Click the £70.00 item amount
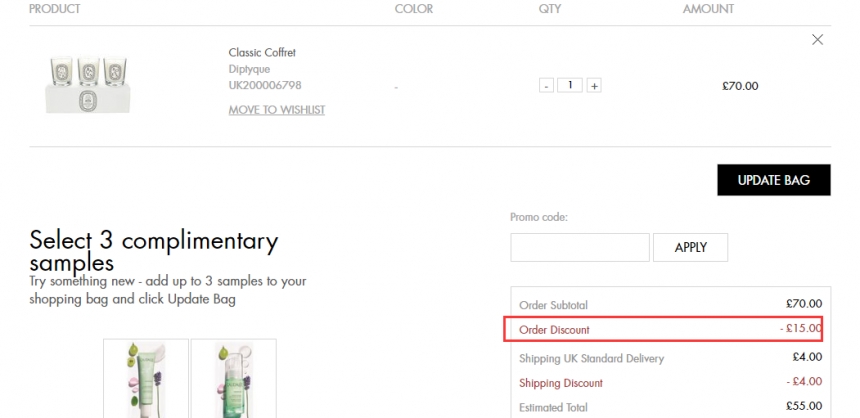 pos(740,86)
